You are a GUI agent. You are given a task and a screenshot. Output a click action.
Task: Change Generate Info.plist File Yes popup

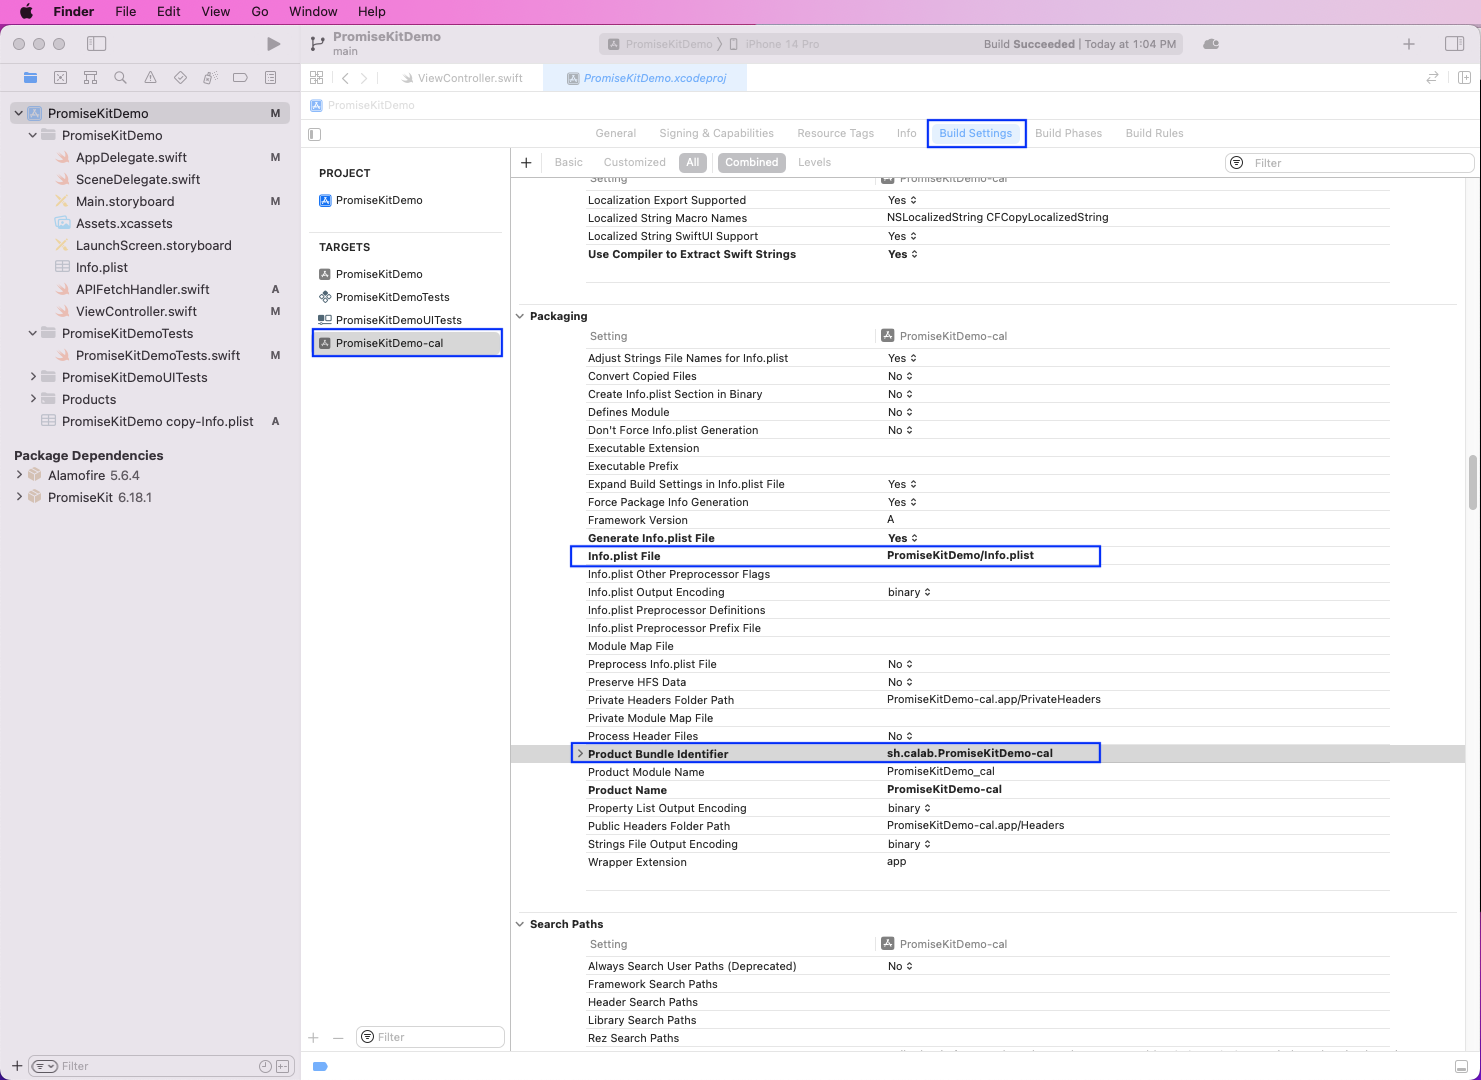[903, 538]
